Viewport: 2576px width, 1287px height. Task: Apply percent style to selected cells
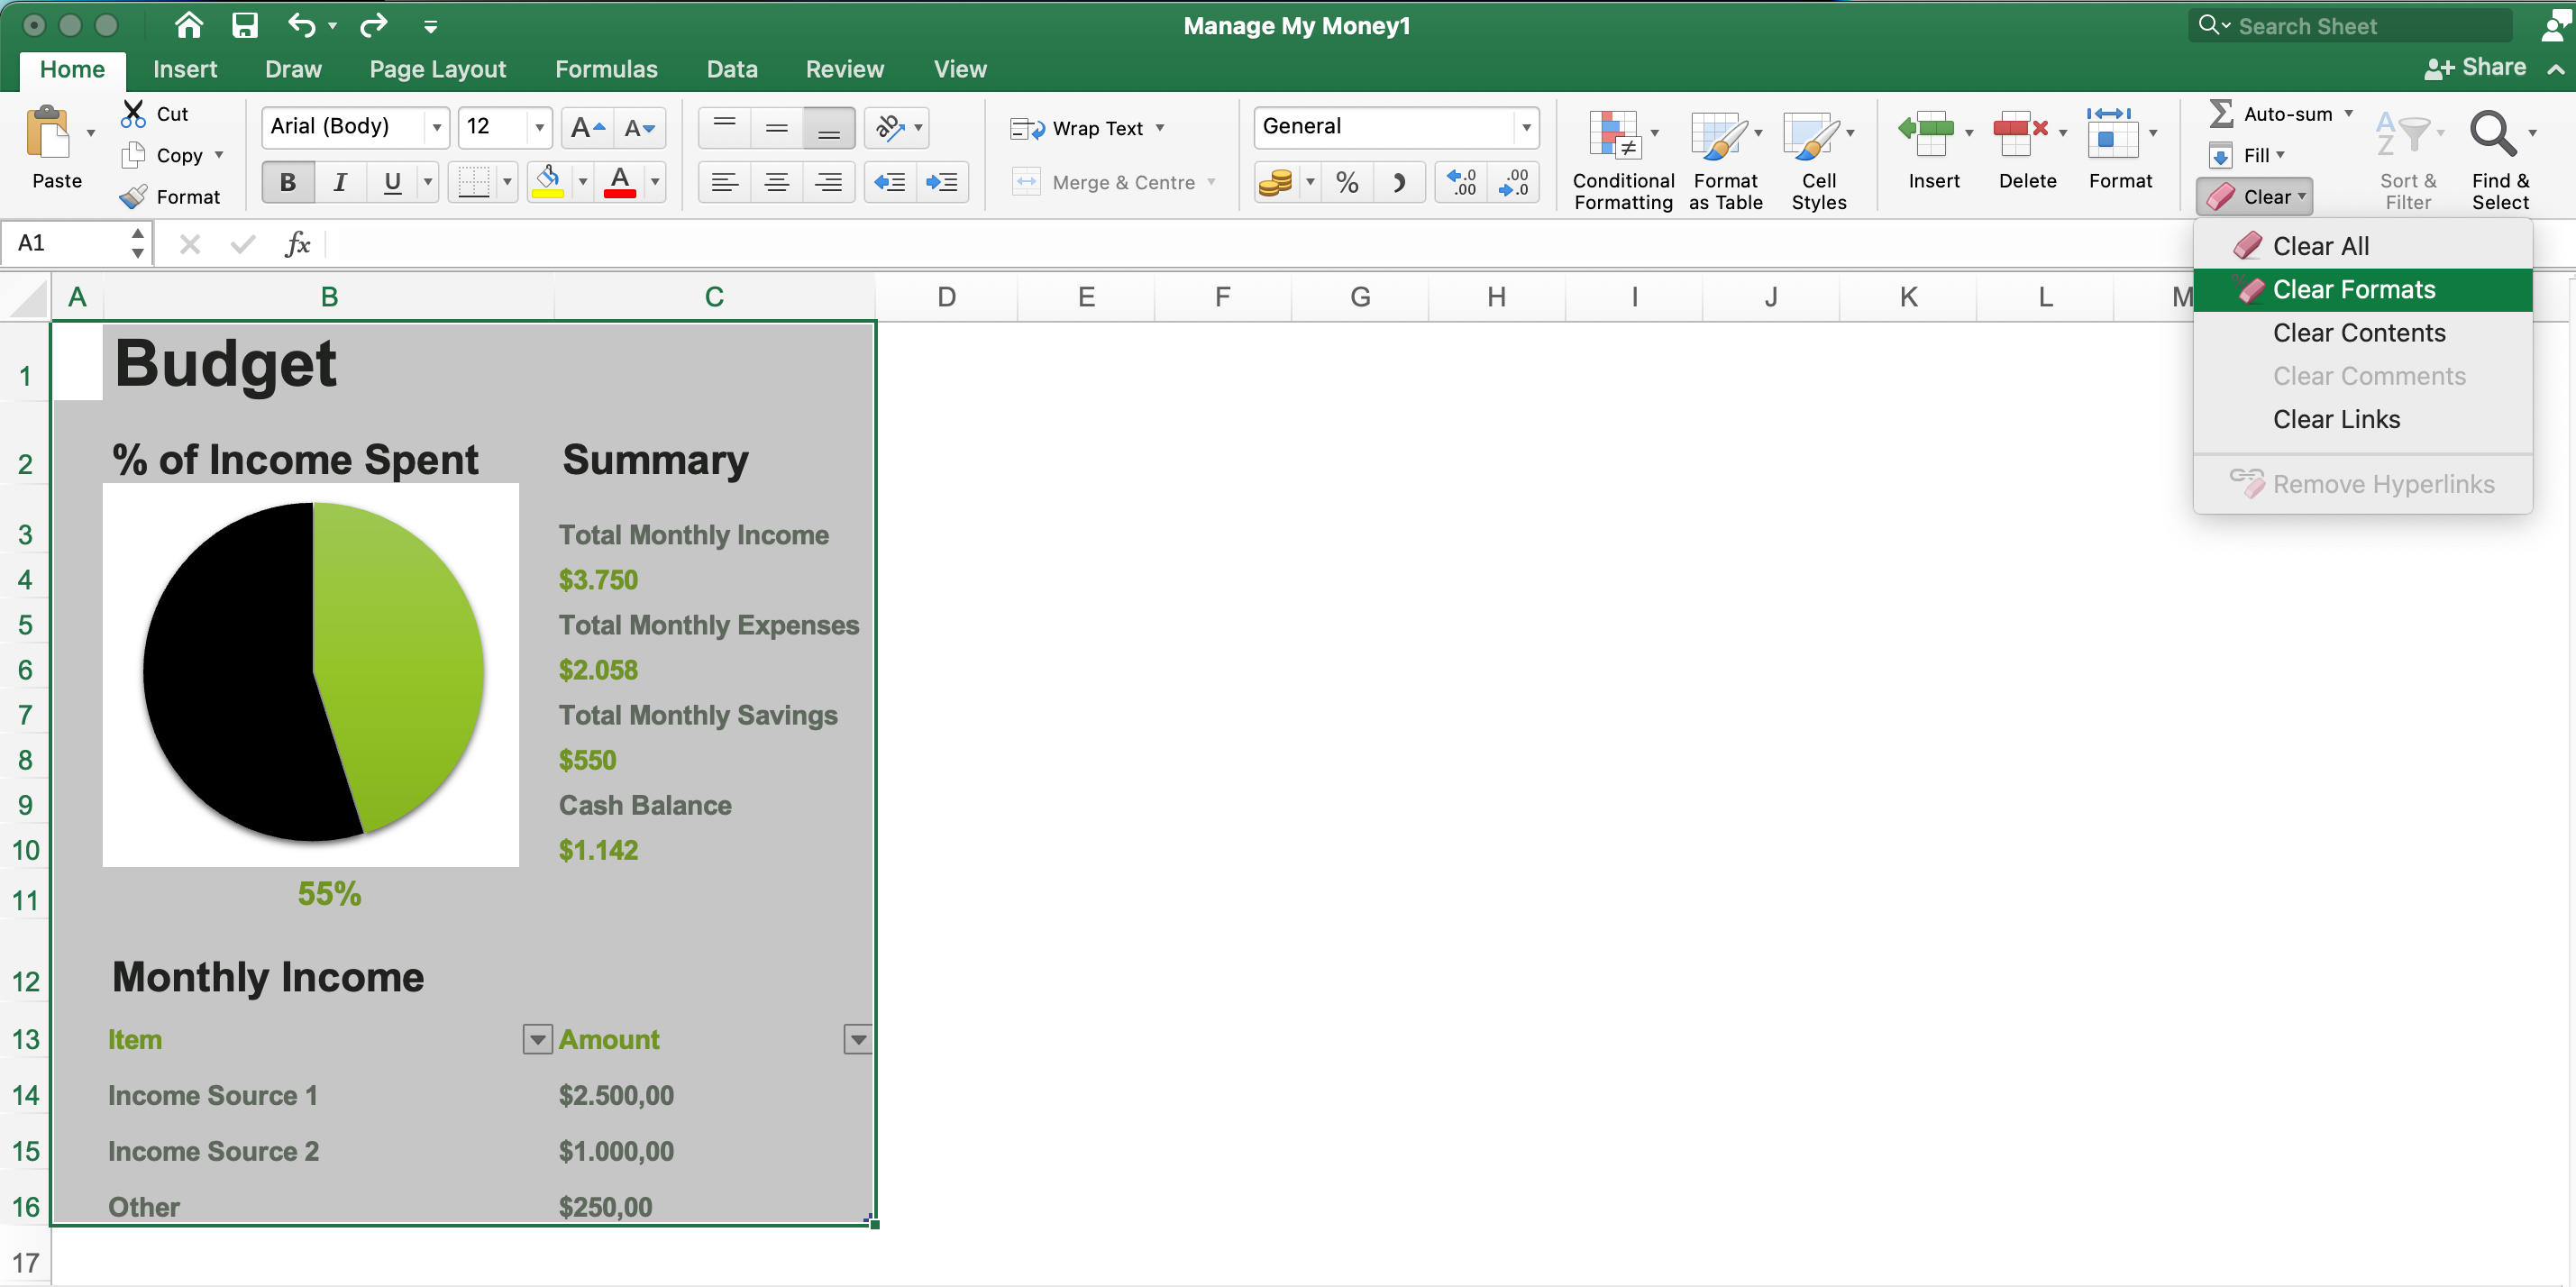point(1347,182)
